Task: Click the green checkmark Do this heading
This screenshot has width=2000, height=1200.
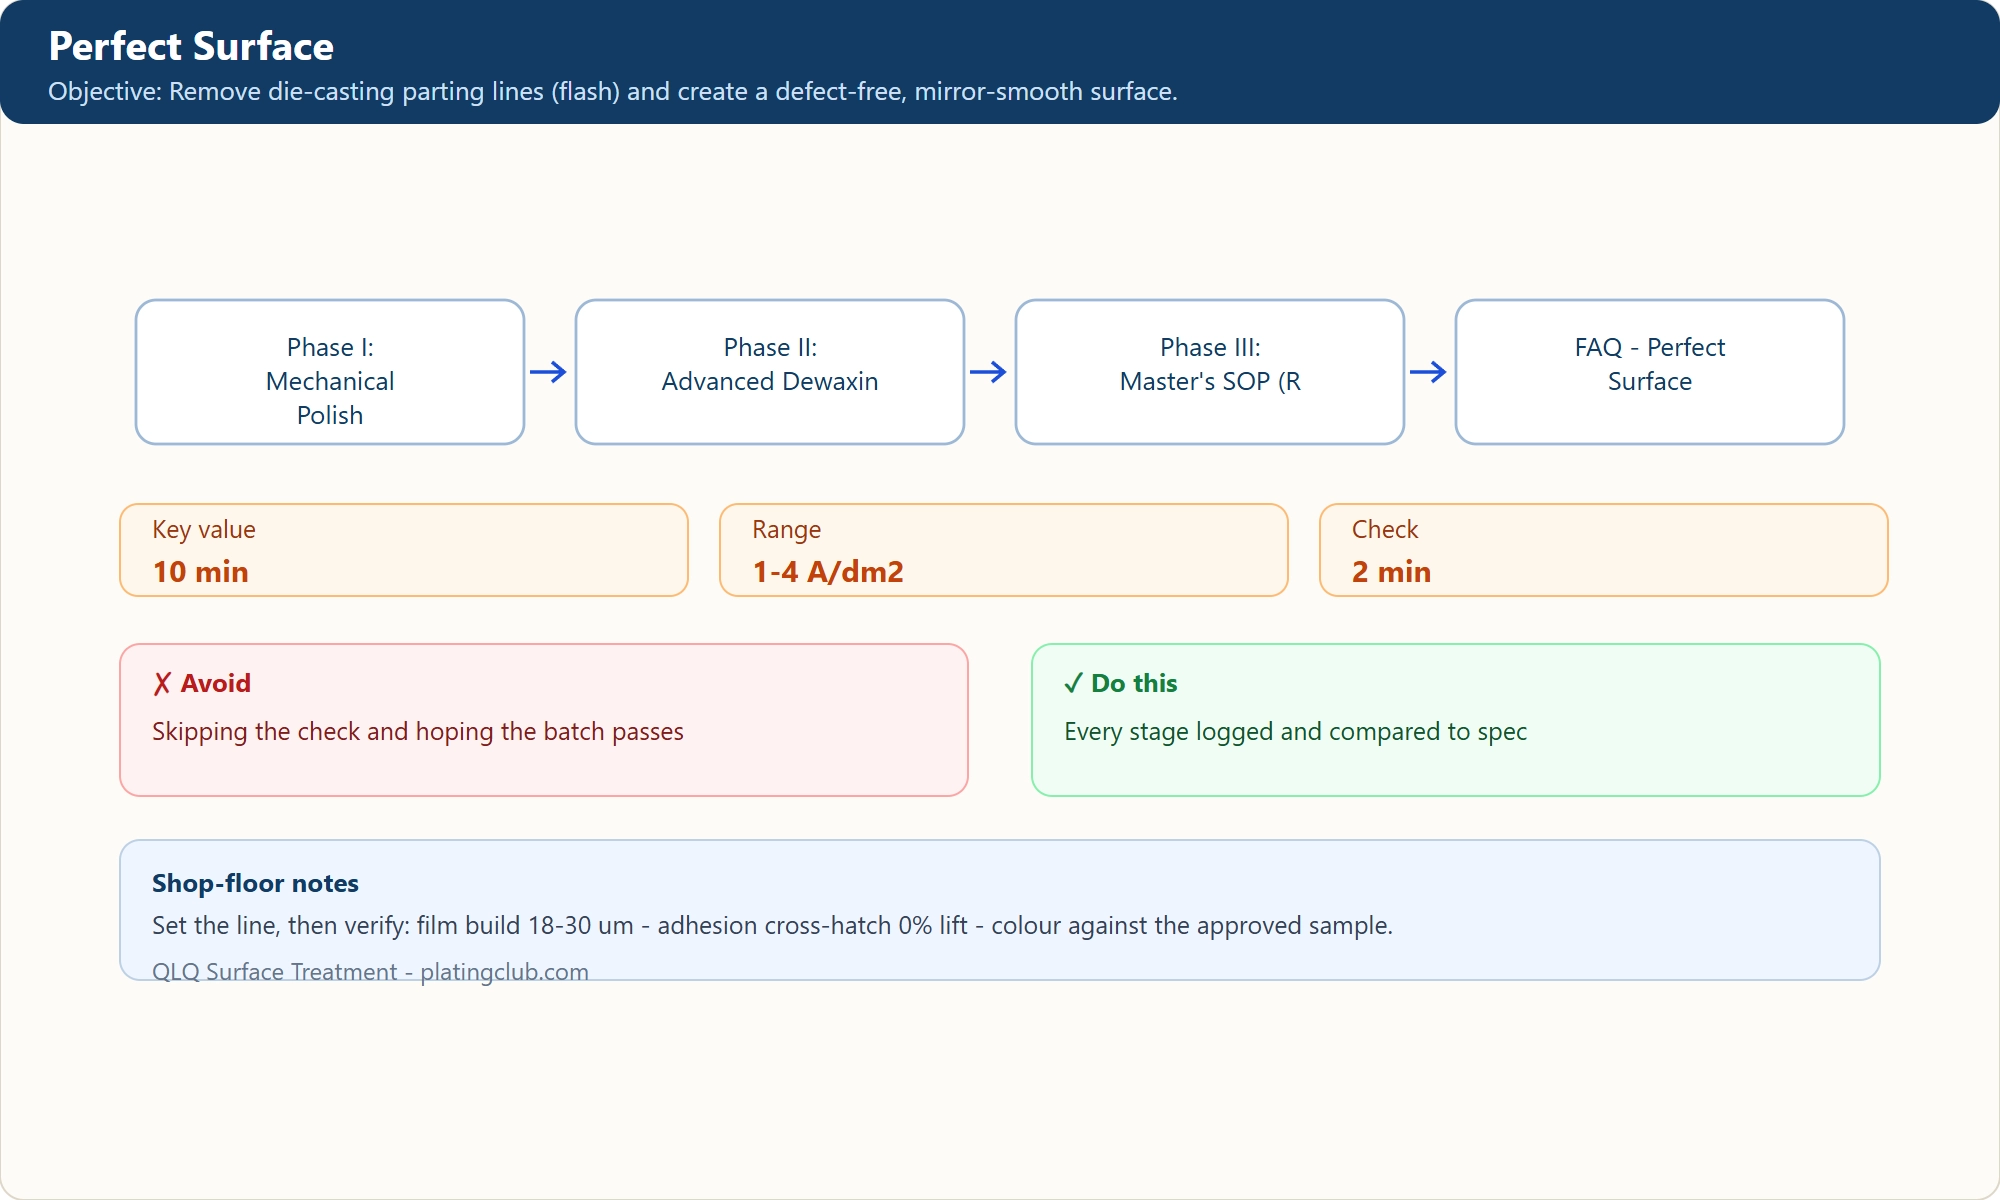Action: click(1121, 683)
